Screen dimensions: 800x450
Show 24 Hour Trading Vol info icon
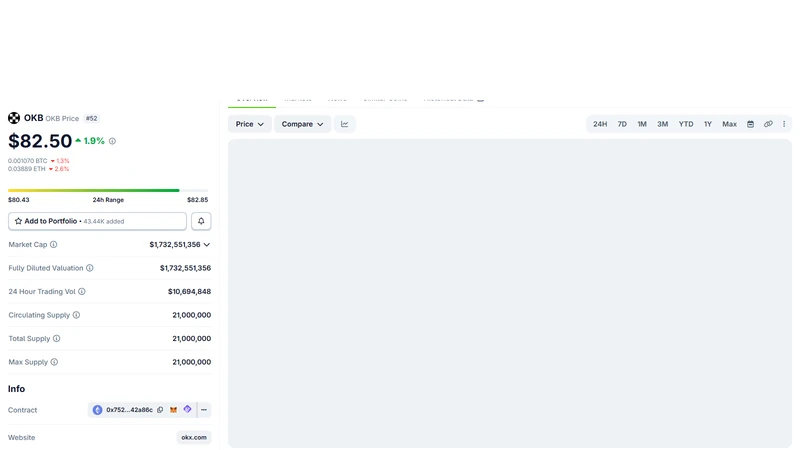[x=82, y=291]
